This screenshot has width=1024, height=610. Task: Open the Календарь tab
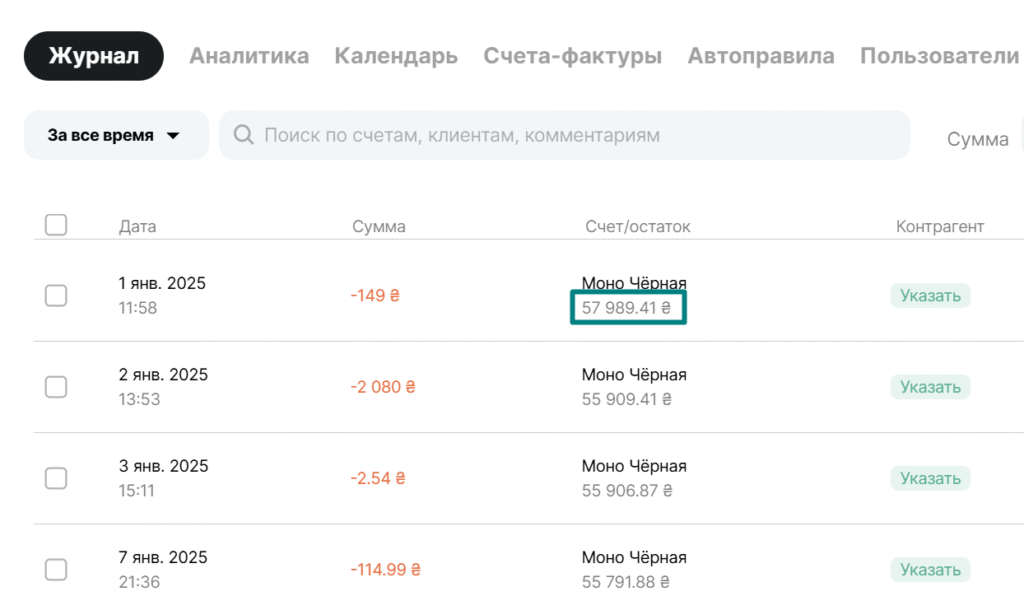396,56
